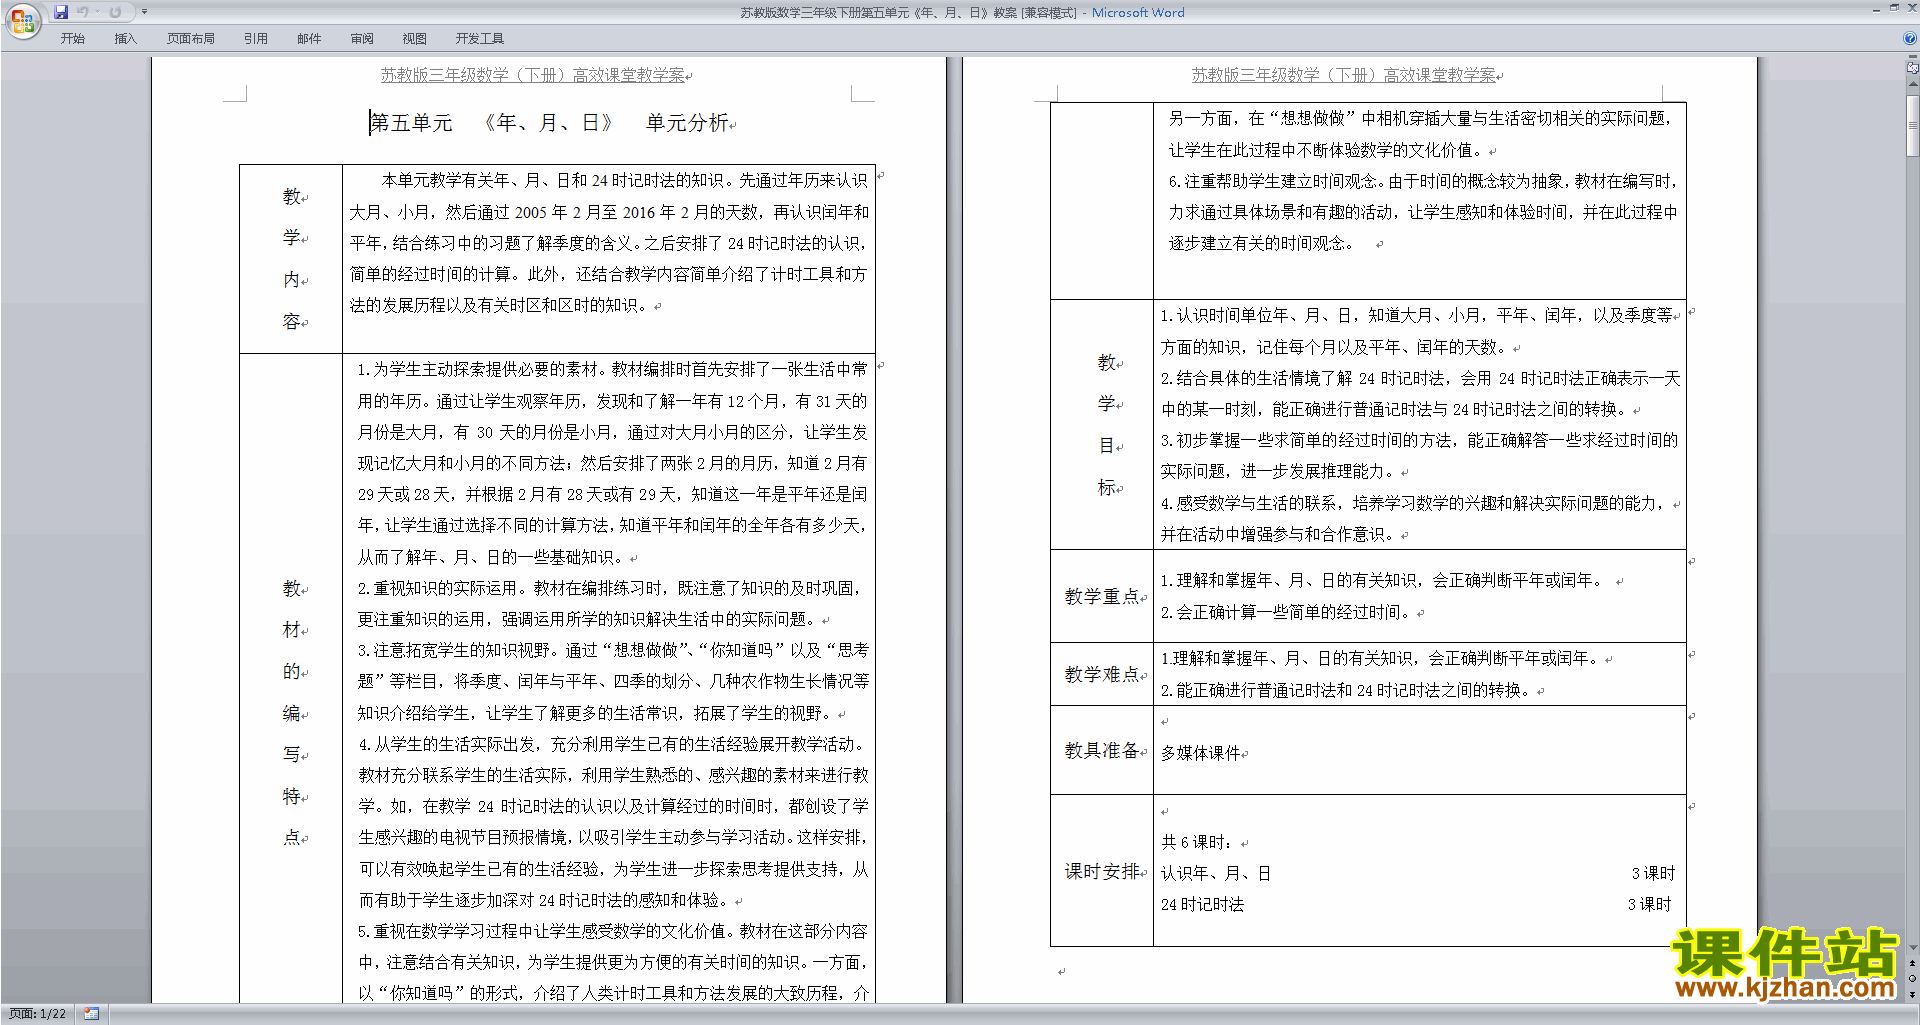This screenshot has width=1920, height=1025.
Task: Click the 教学难点 label cell
Action: click(1102, 674)
